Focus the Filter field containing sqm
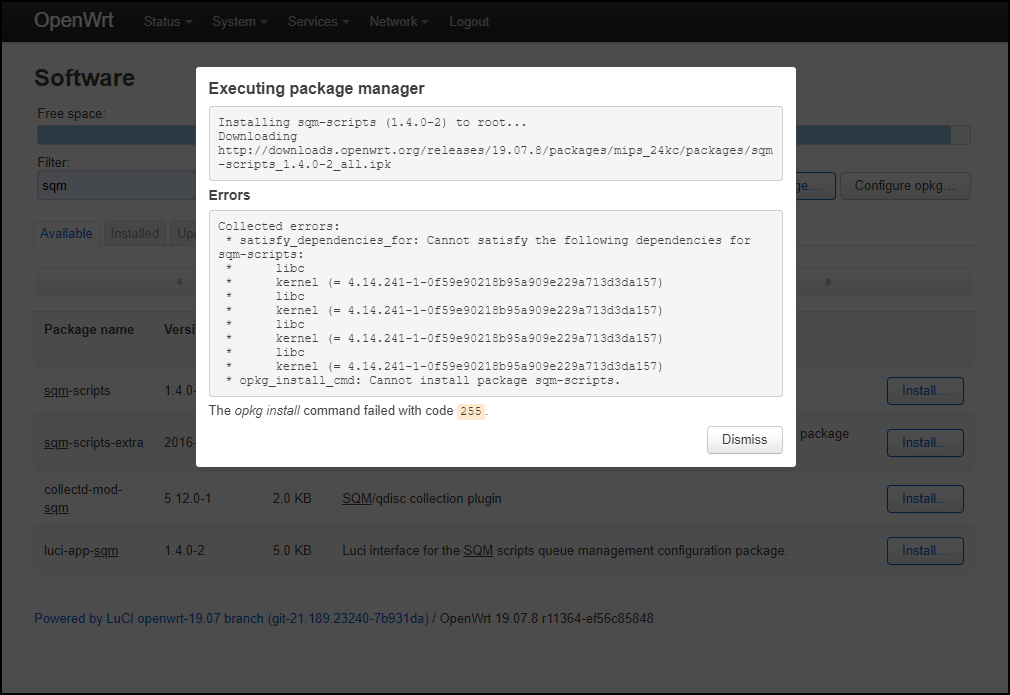The image size is (1010, 695). (x=115, y=185)
